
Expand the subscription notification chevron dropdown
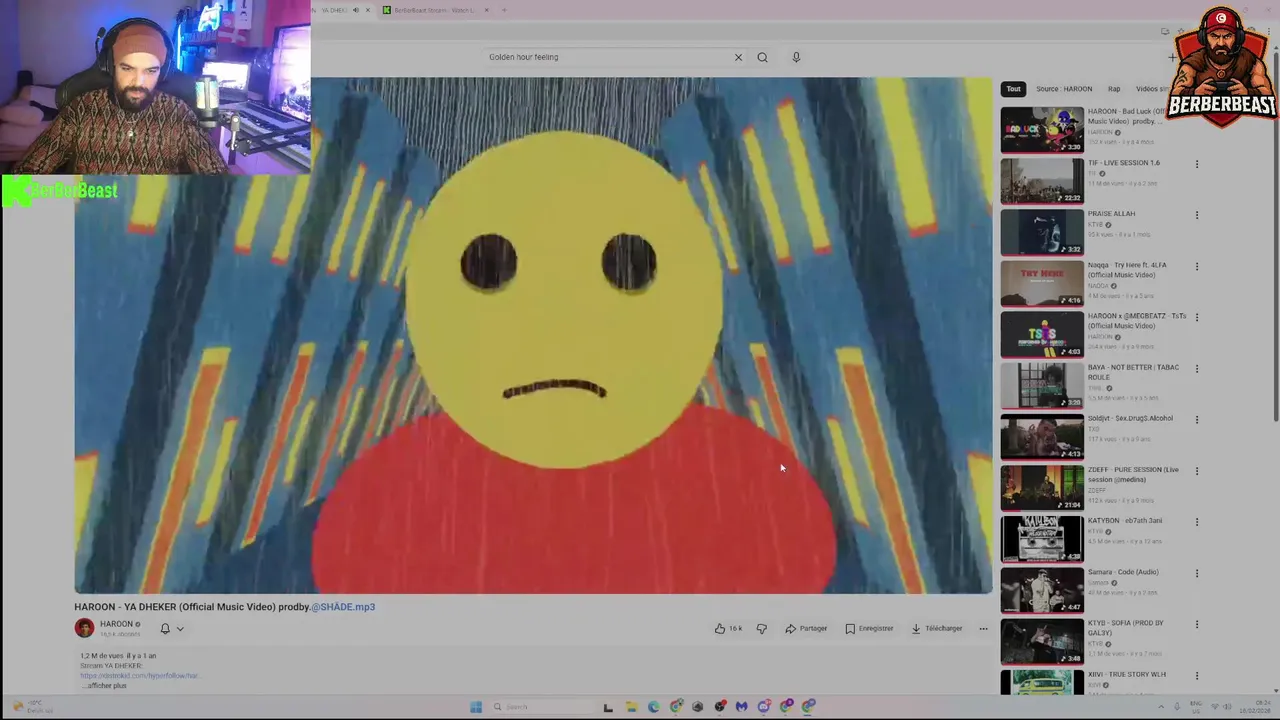pos(180,629)
